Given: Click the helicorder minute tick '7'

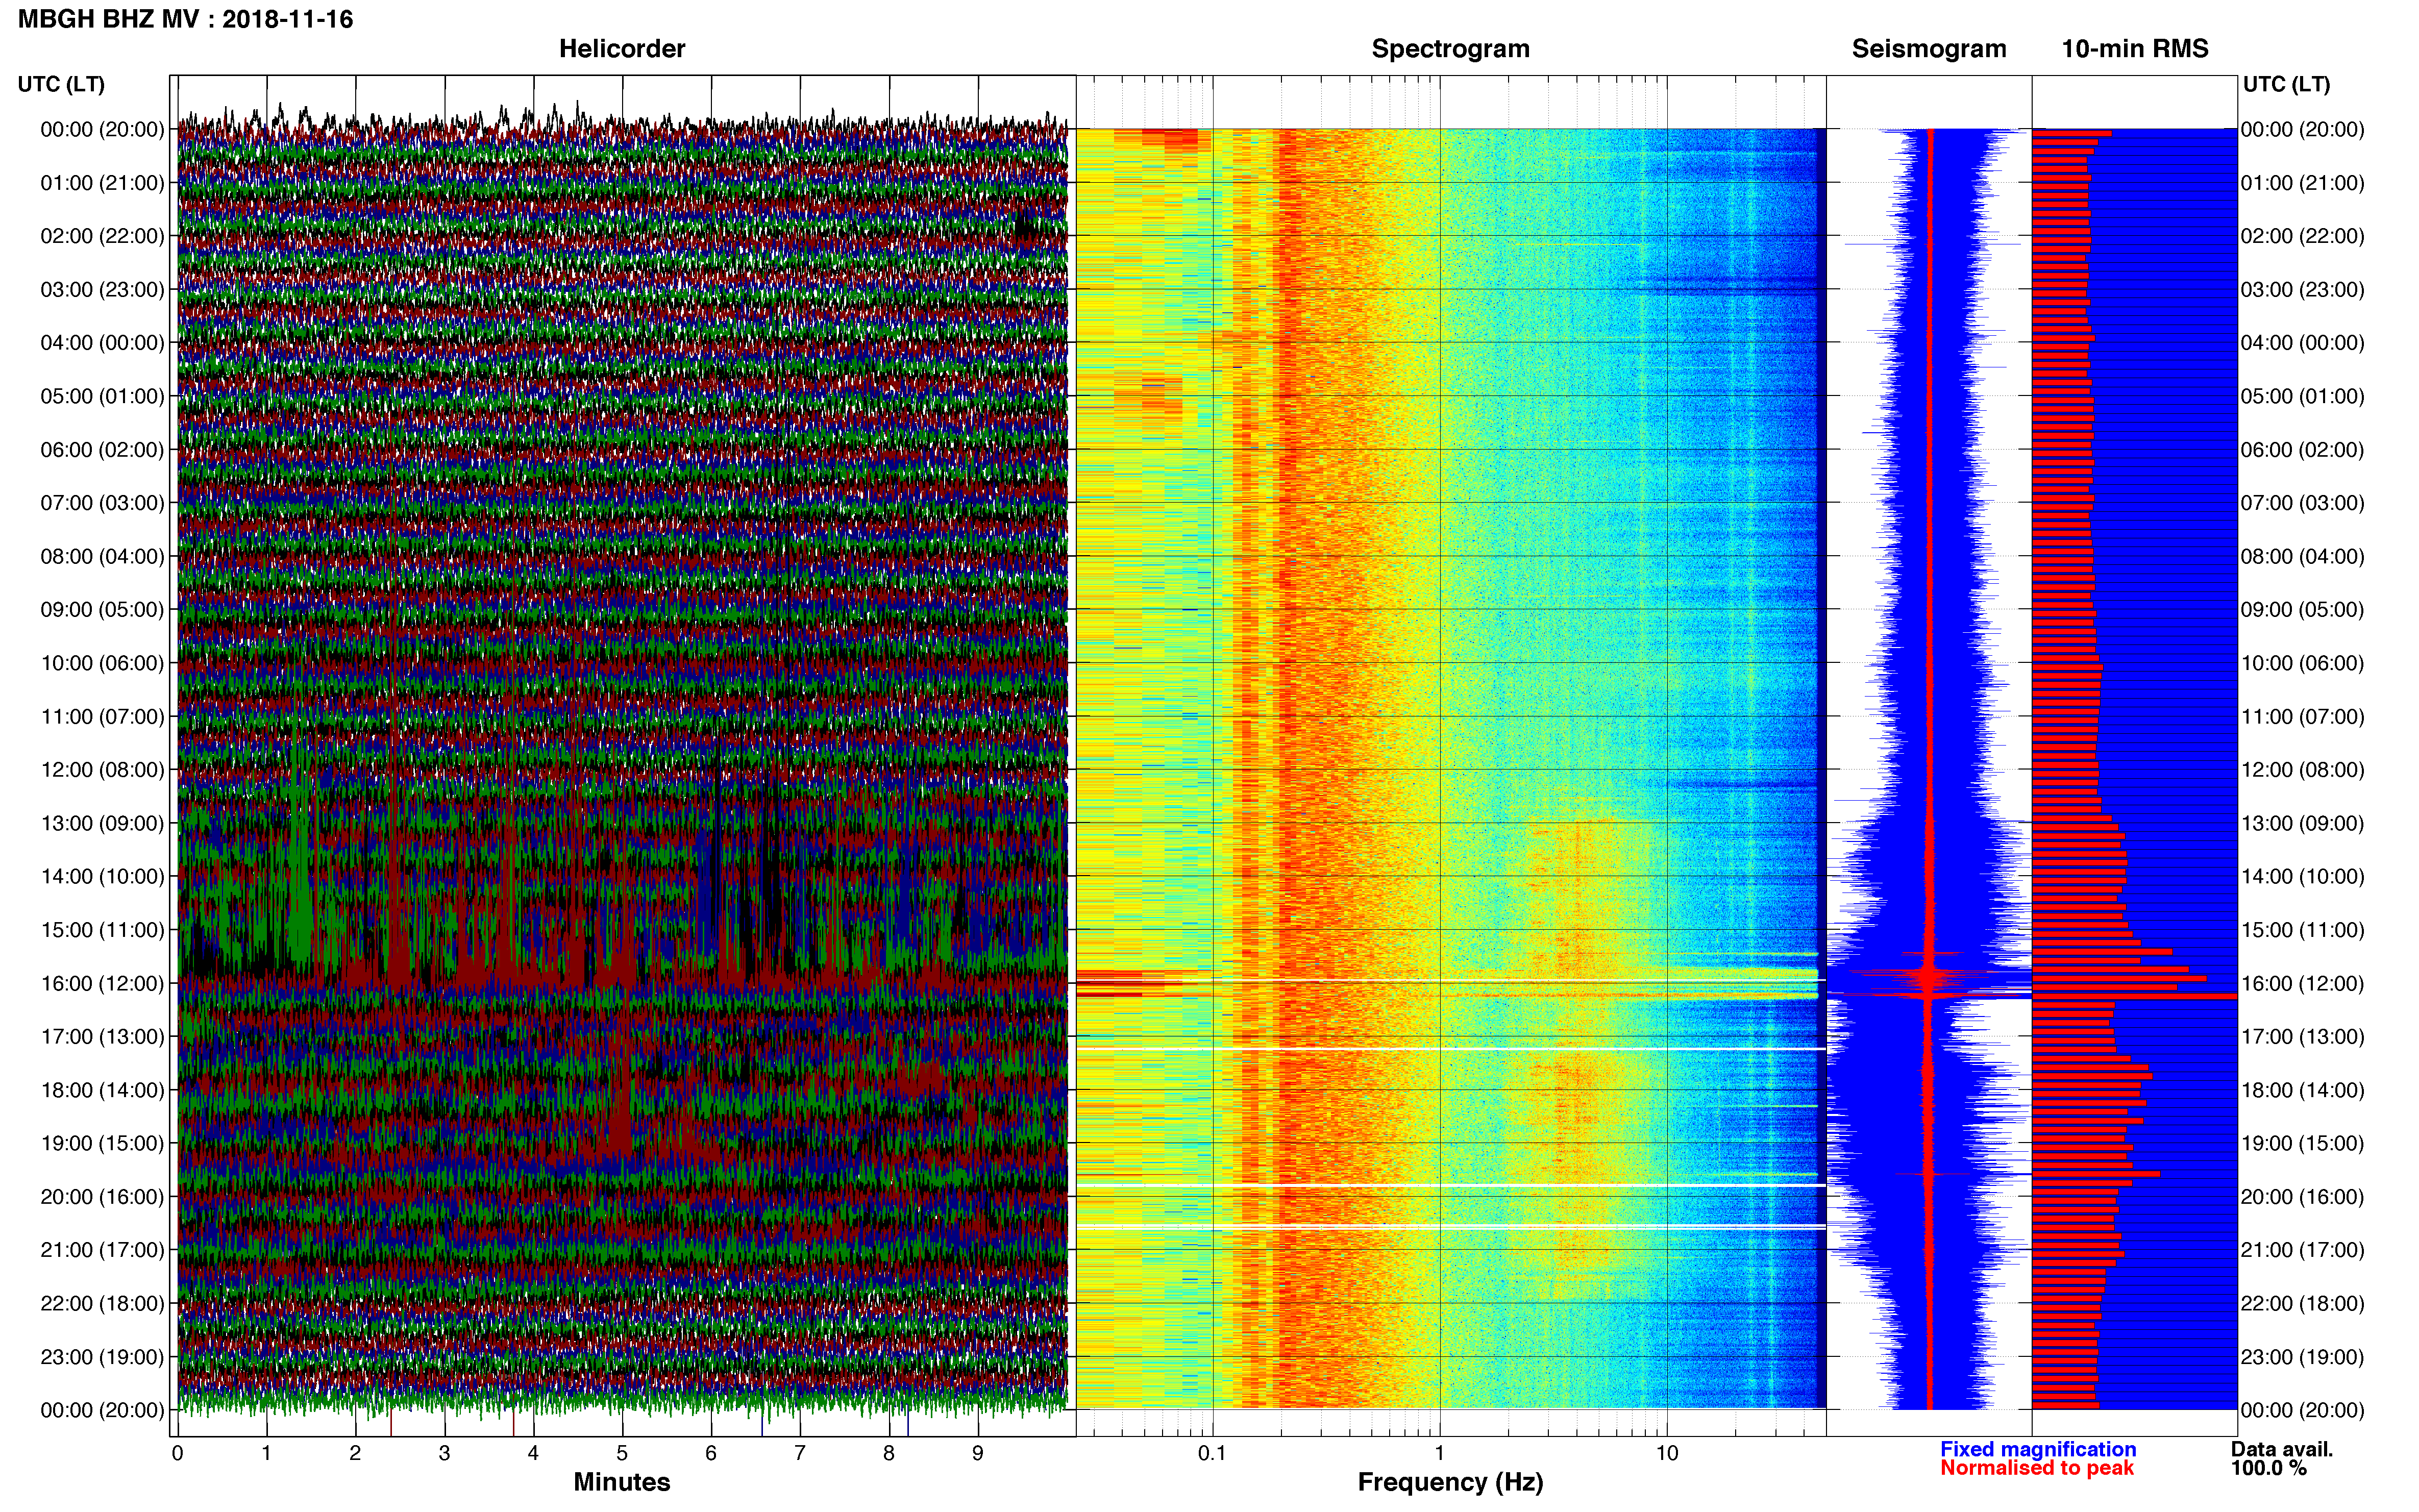Looking at the screenshot, I should coord(800,1453).
